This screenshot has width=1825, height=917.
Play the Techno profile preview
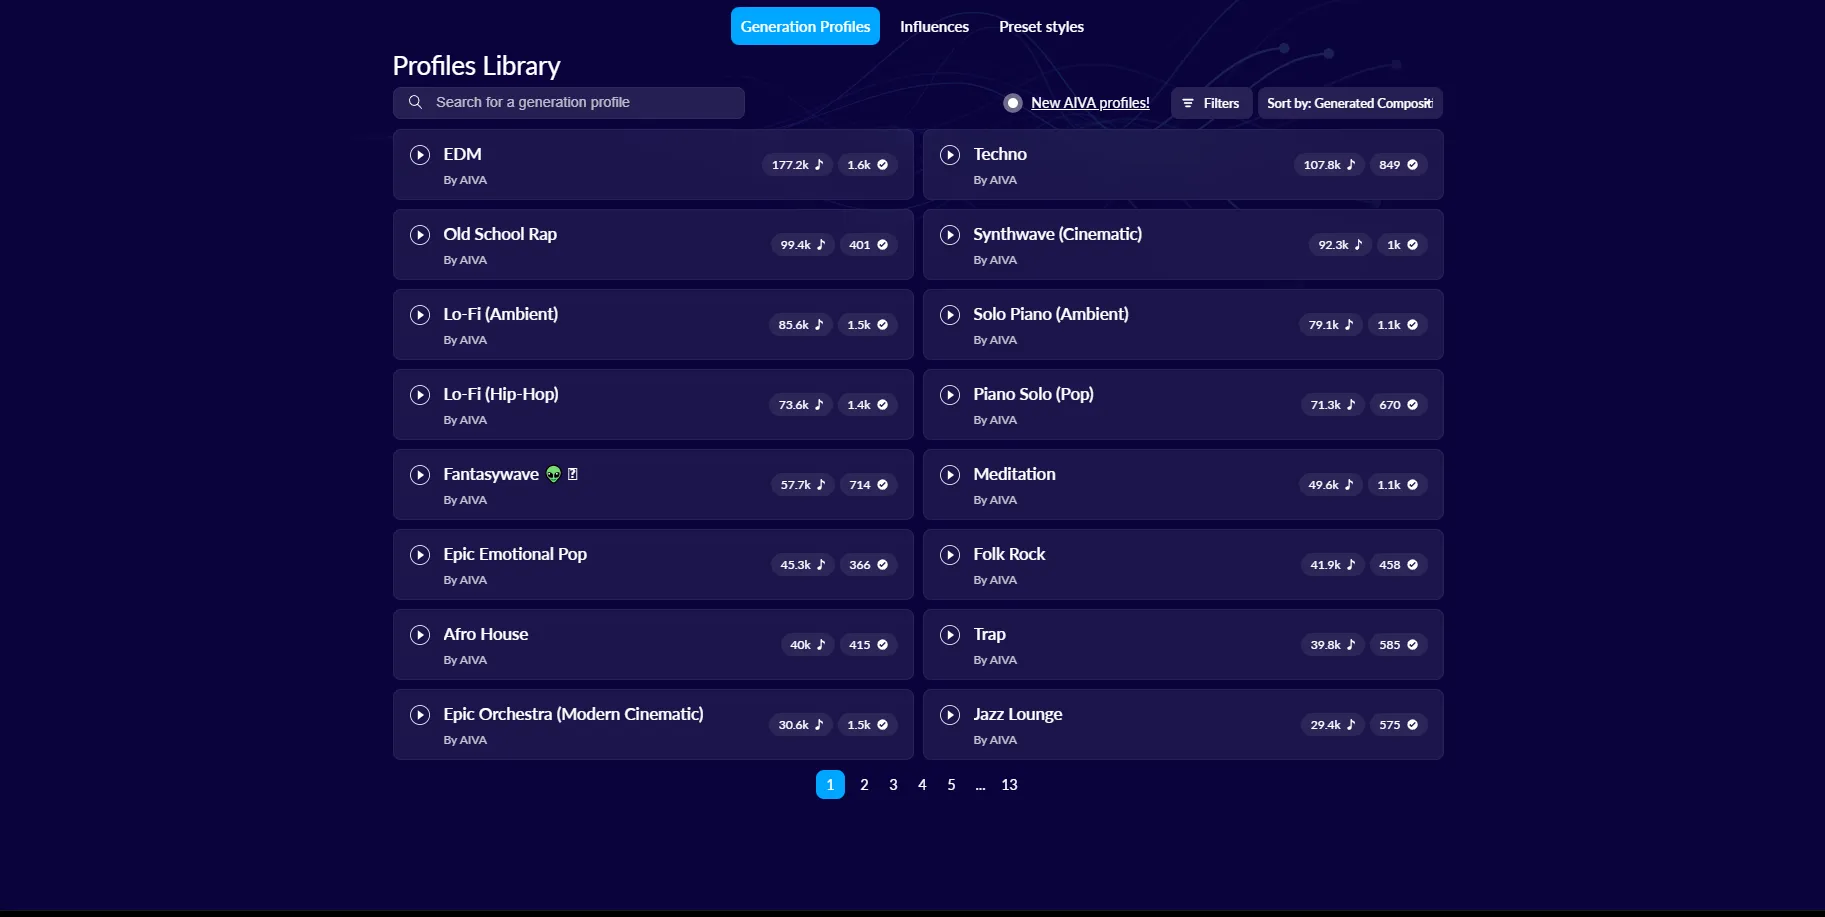point(950,155)
